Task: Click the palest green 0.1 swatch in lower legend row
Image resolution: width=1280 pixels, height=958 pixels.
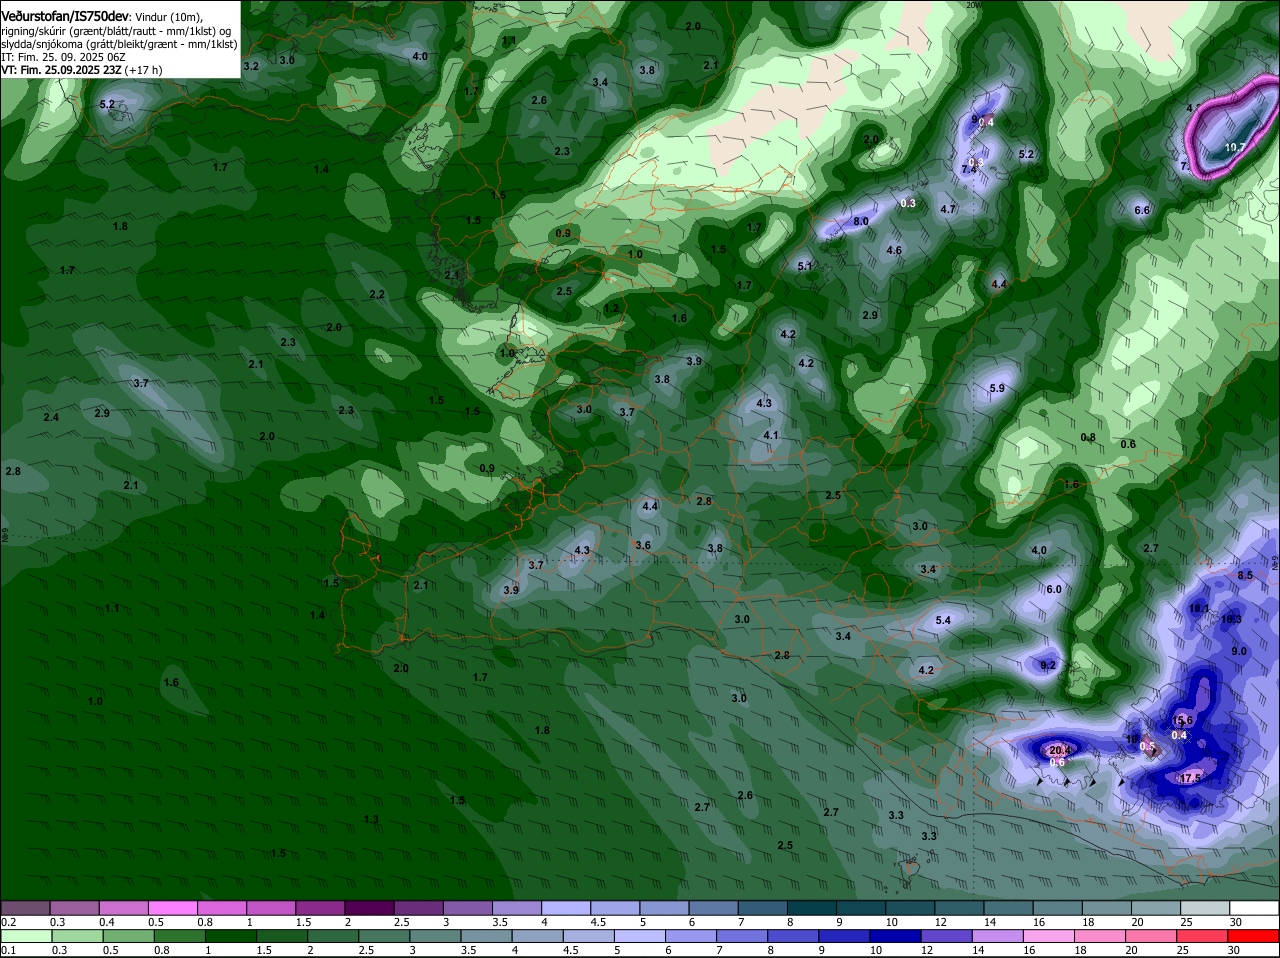Action: [x=26, y=936]
